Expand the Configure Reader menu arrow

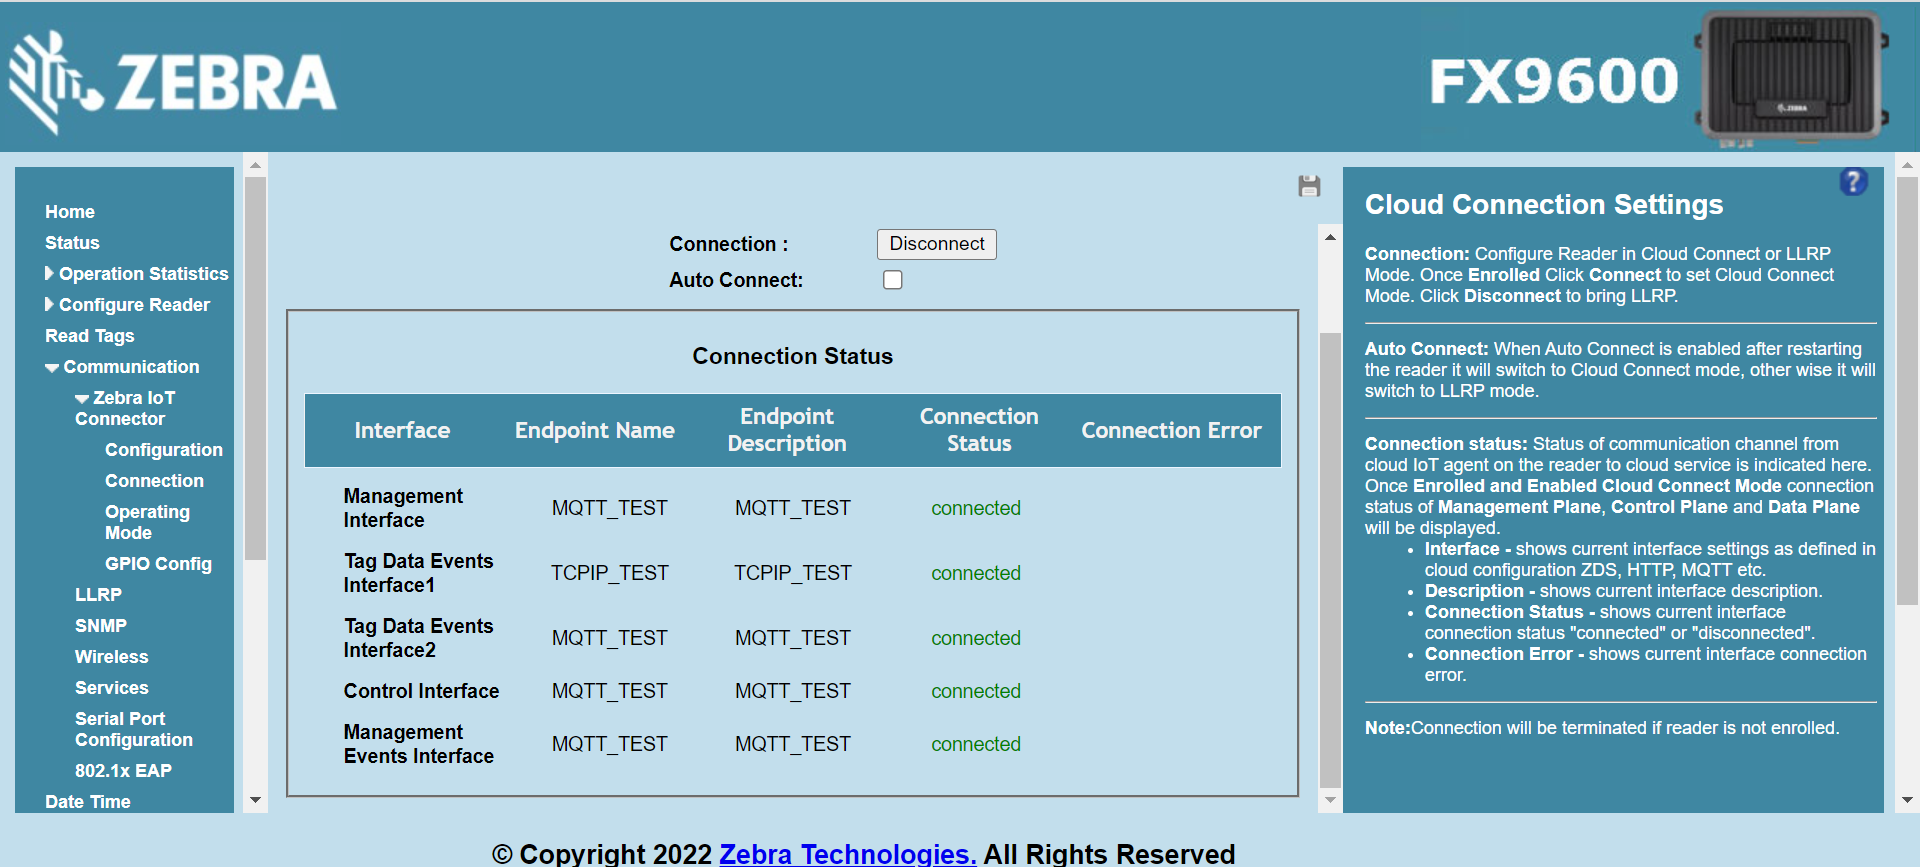pos(50,304)
